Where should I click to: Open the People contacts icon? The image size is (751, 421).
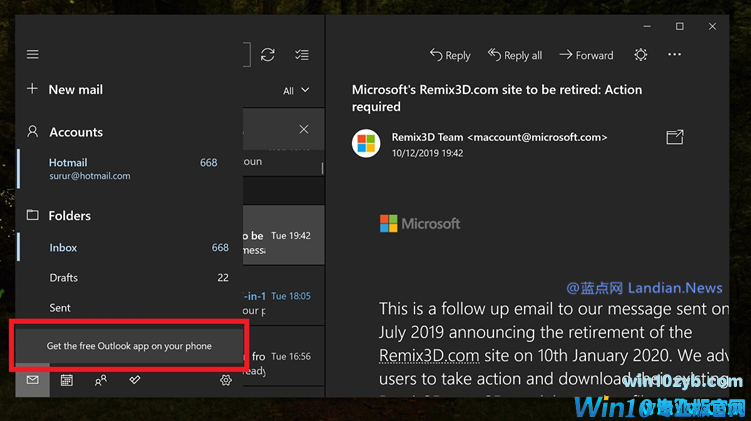click(101, 380)
